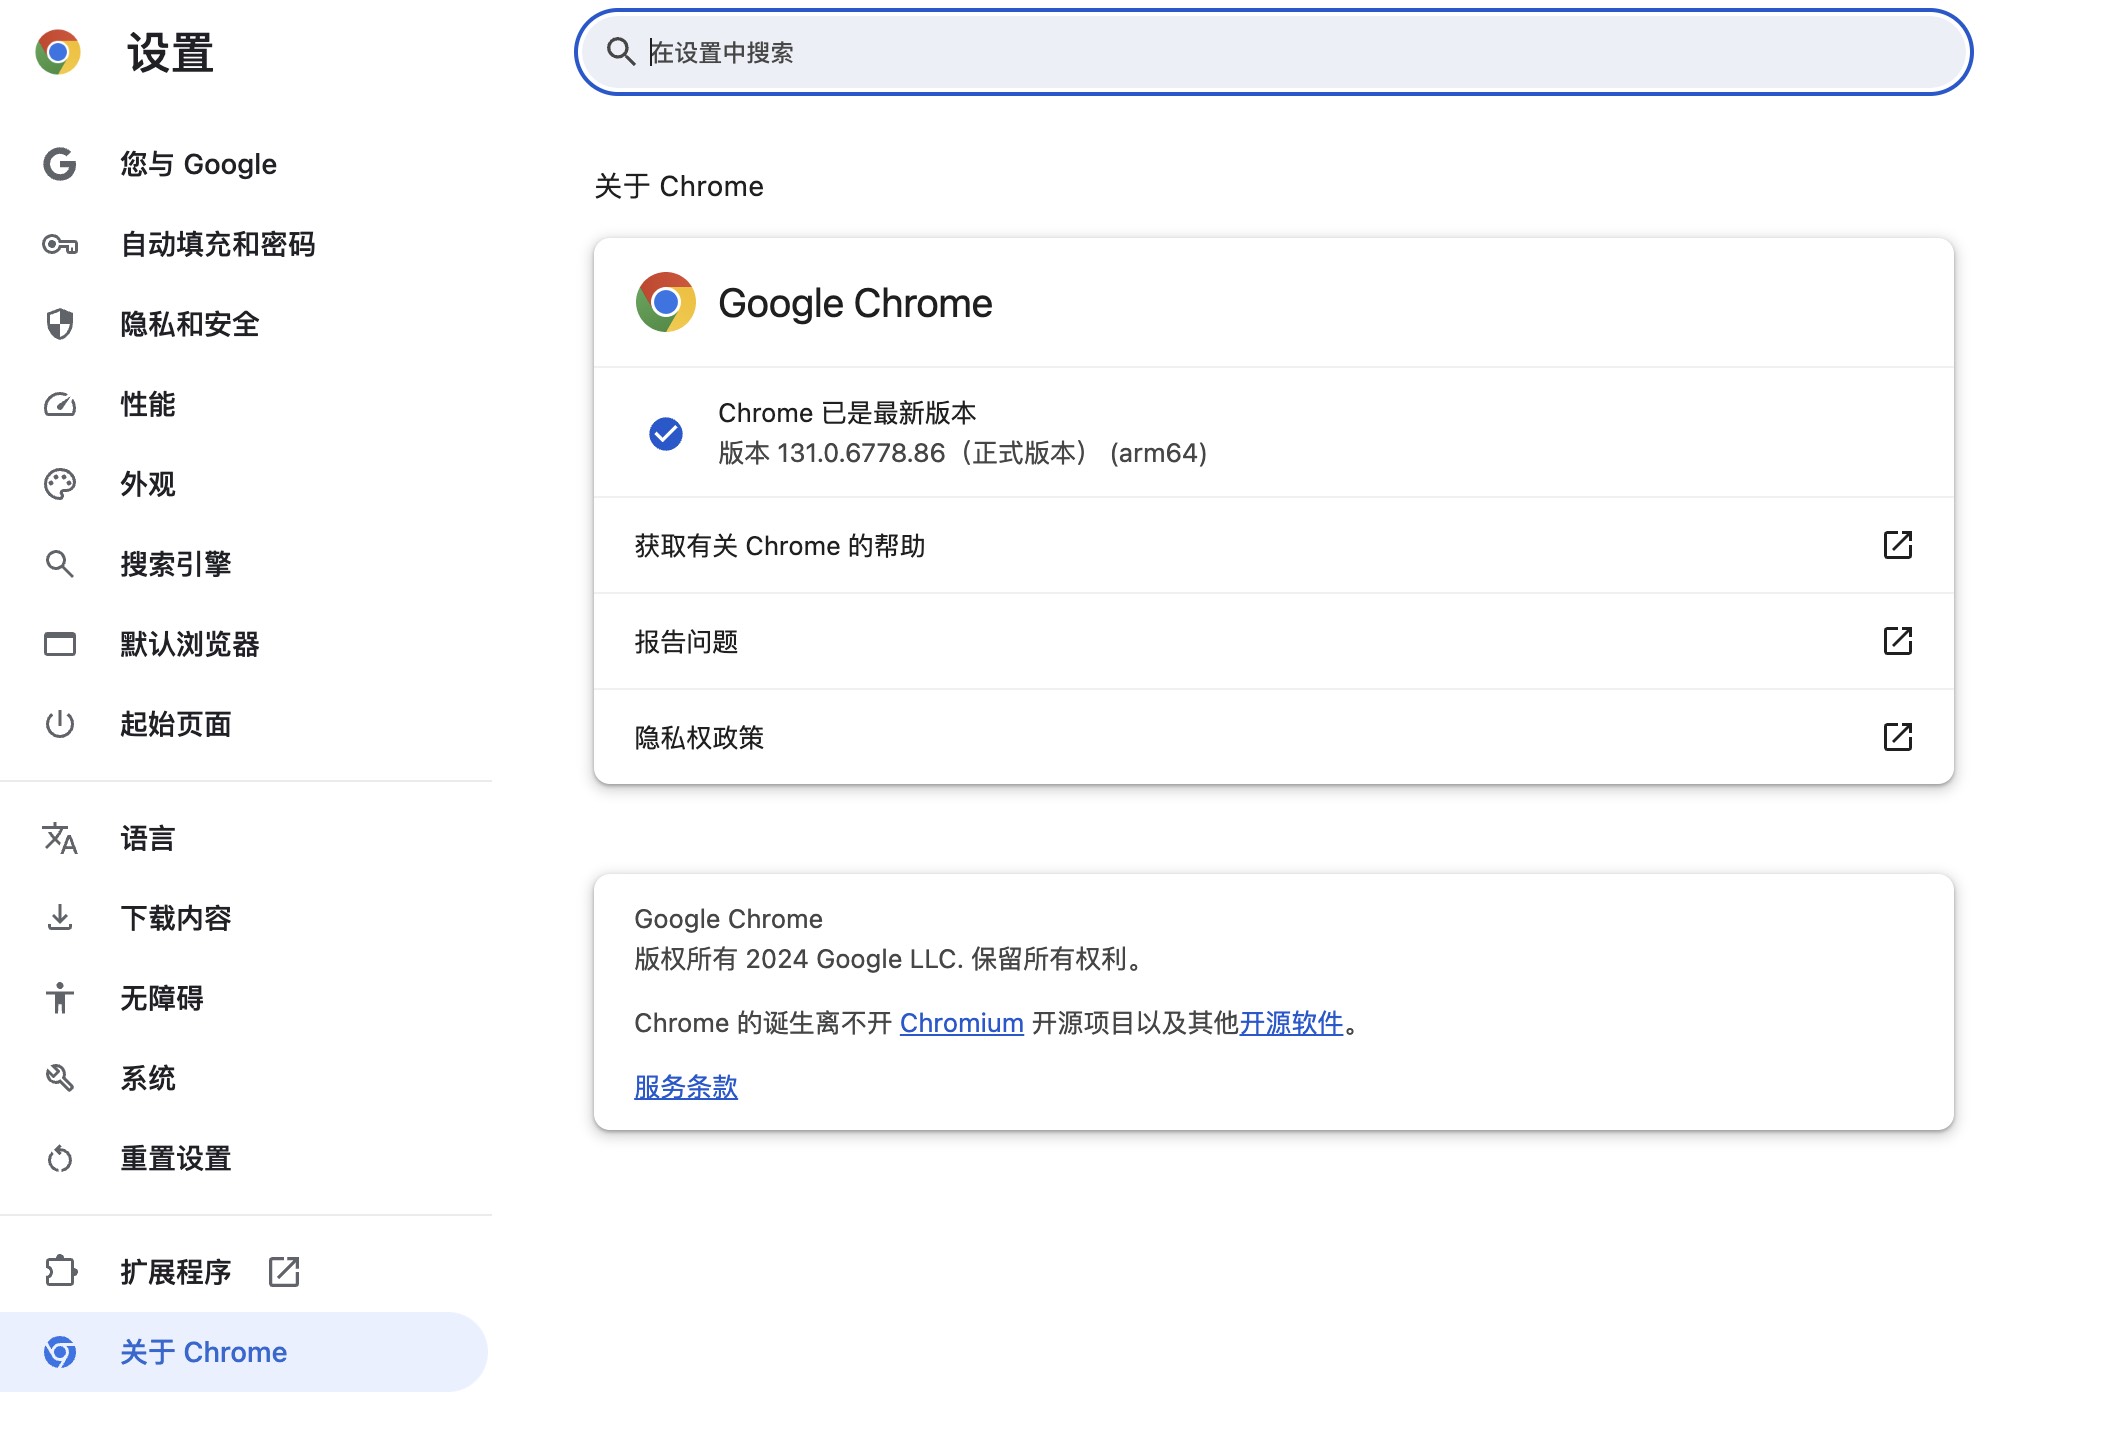
Task: Open the Chromium link
Action: point(961,1023)
